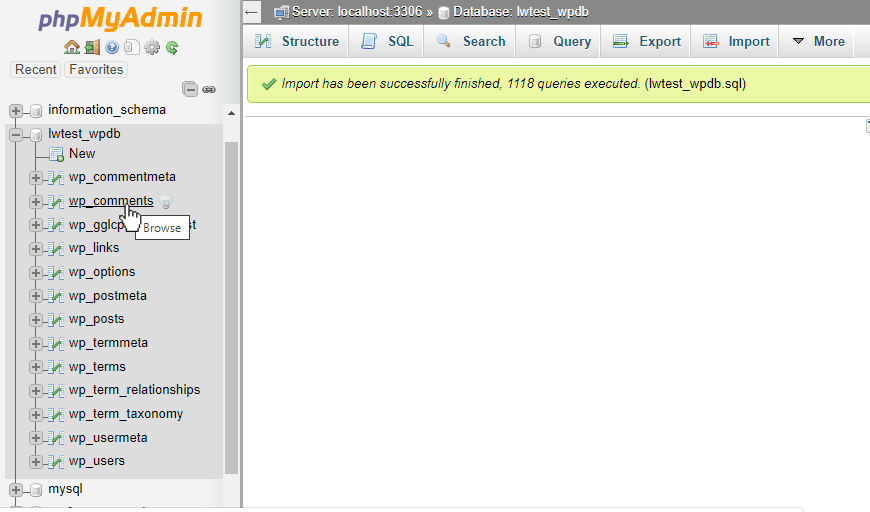870x512 pixels.
Task: Create a New table in lwtest_wpdb
Action: [x=82, y=154]
